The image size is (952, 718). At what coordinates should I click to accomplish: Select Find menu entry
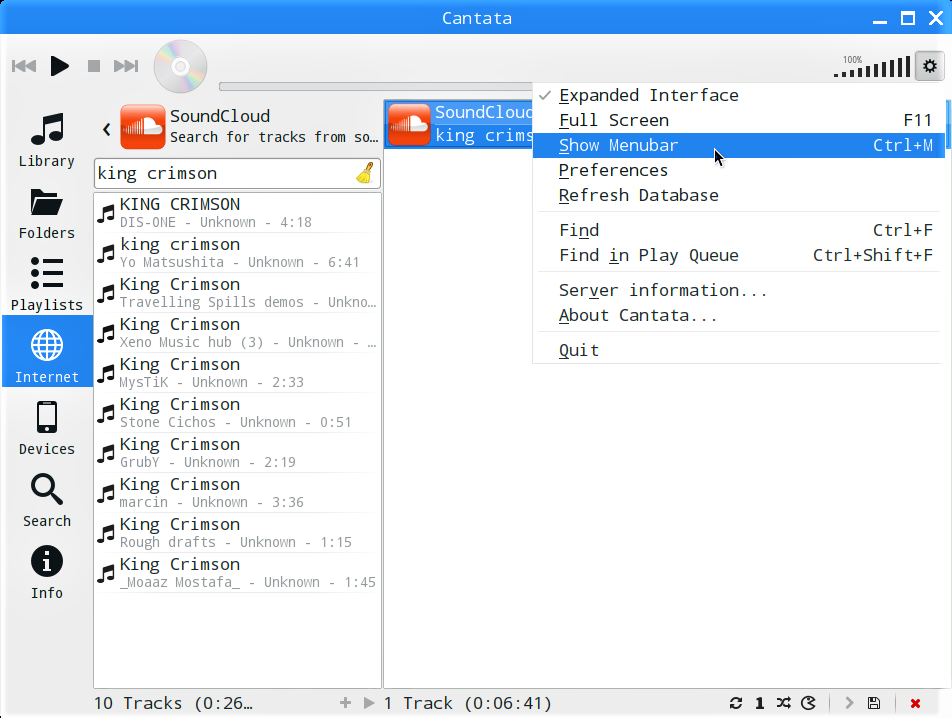738,230
